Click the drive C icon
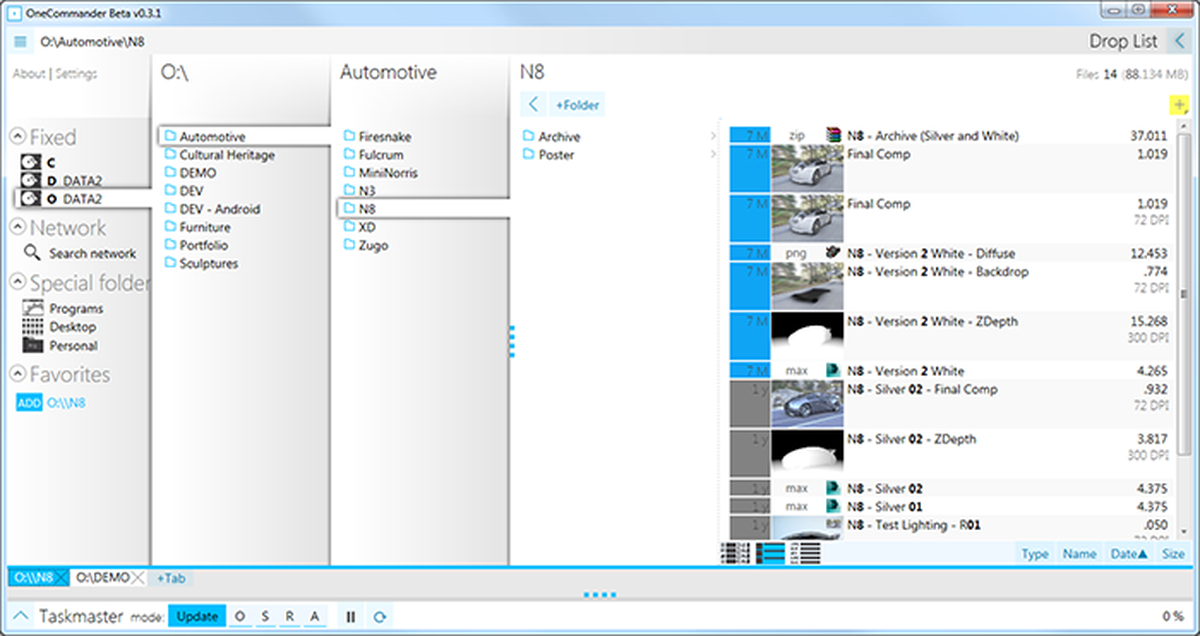 coord(31,162)
